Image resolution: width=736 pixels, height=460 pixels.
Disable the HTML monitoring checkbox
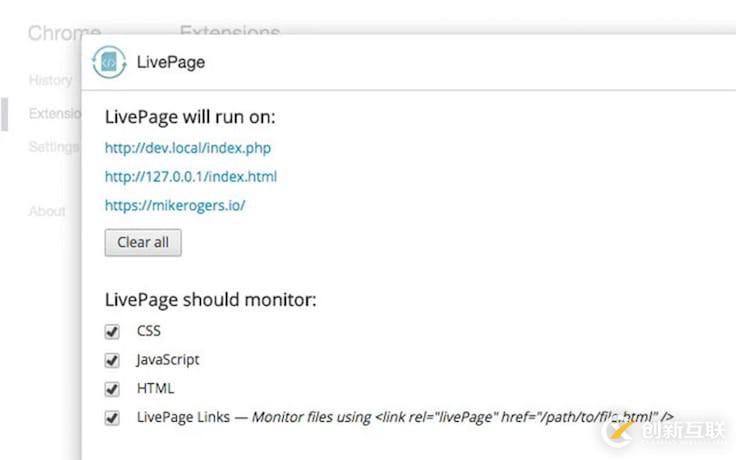point(112,389)
